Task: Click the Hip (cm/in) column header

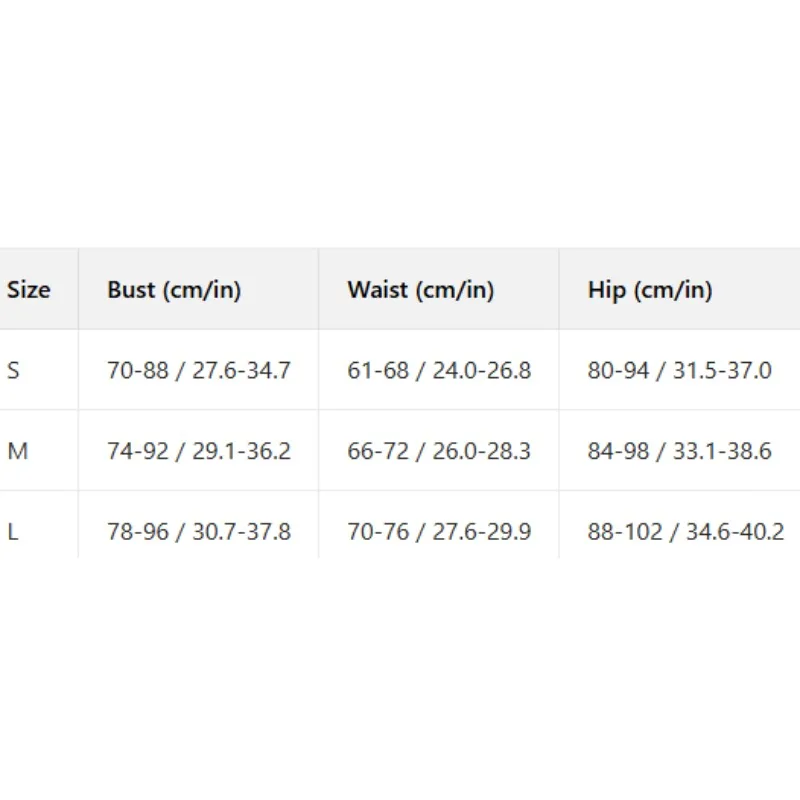Action: [x=650, y=290]
